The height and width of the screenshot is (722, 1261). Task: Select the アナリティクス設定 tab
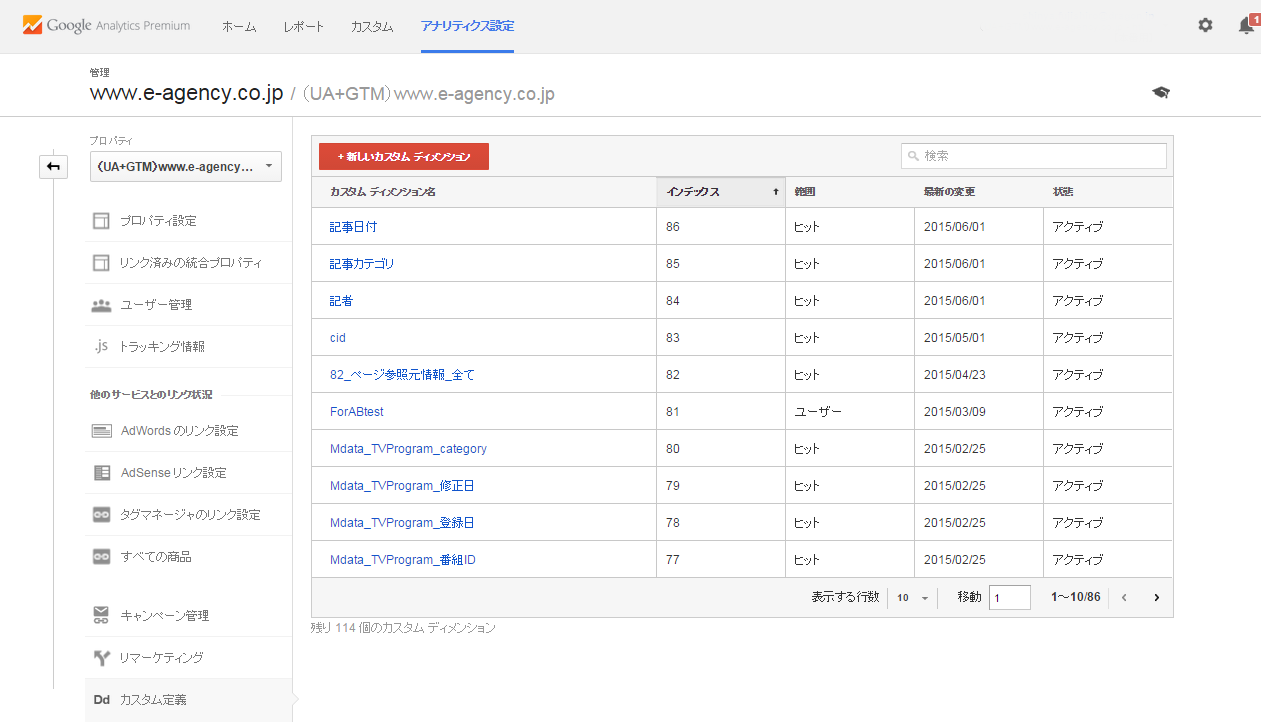coord(467,26)
